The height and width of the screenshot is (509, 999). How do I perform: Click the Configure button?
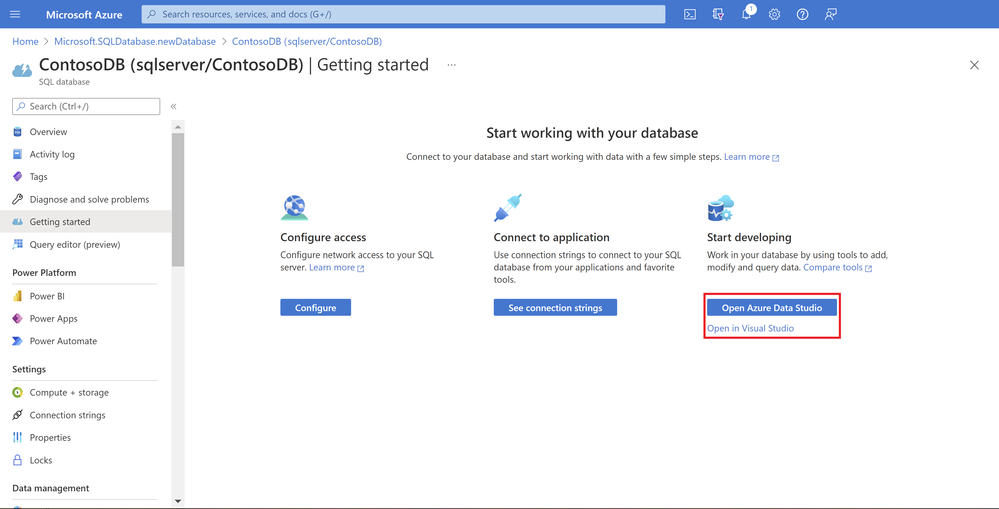[315, 308]
